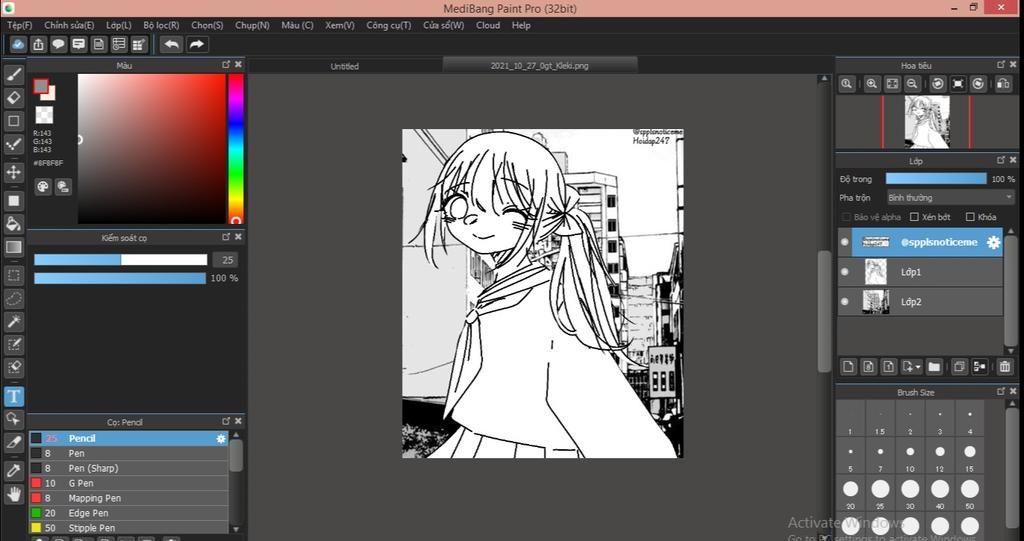Image resolution: width=1024 pixels, height=541 pixels.
Task: Select the Select Eraser tool
Action: tap(14, 368)
